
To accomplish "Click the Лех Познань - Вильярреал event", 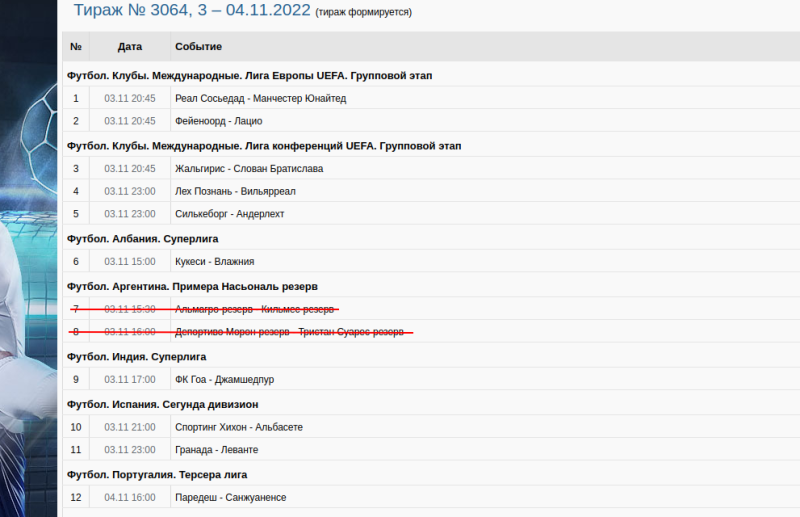I will [235, 191].
